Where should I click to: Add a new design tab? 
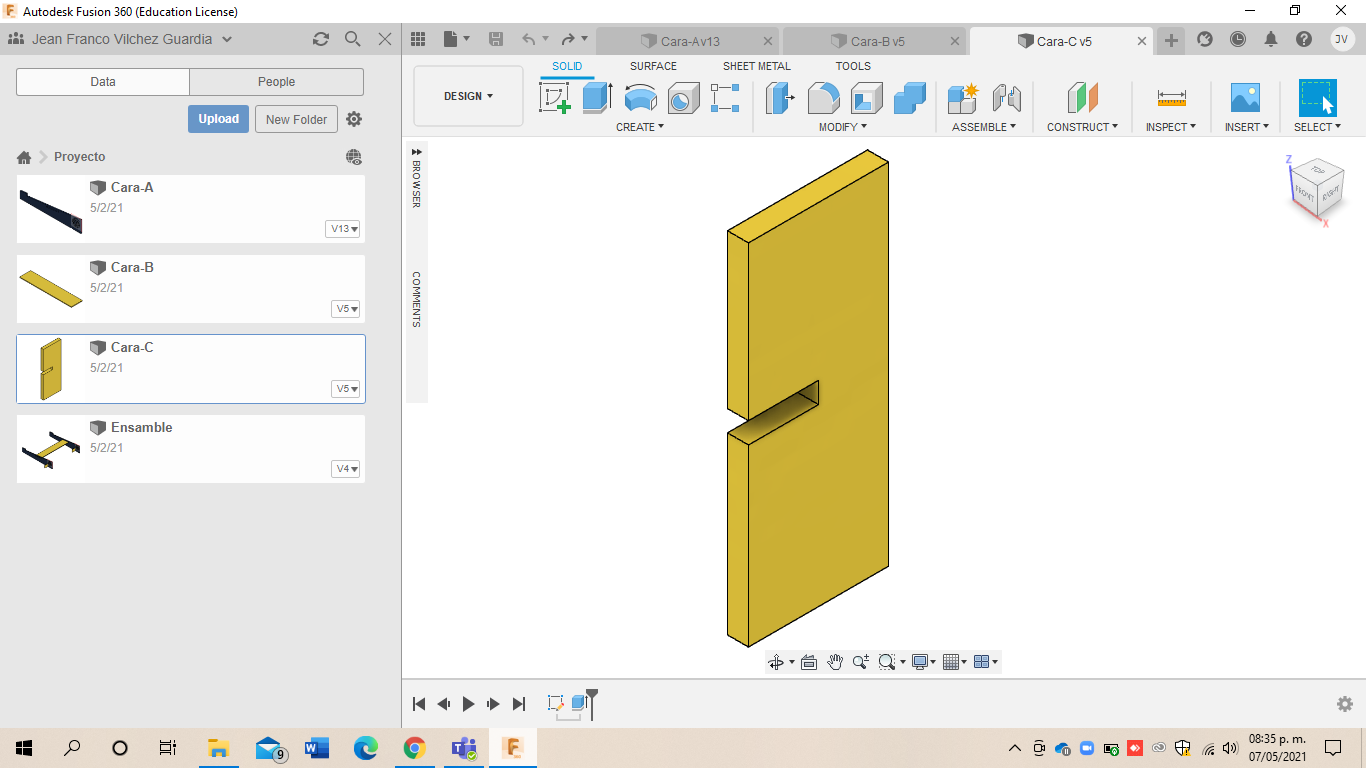tap(1171, 40)
